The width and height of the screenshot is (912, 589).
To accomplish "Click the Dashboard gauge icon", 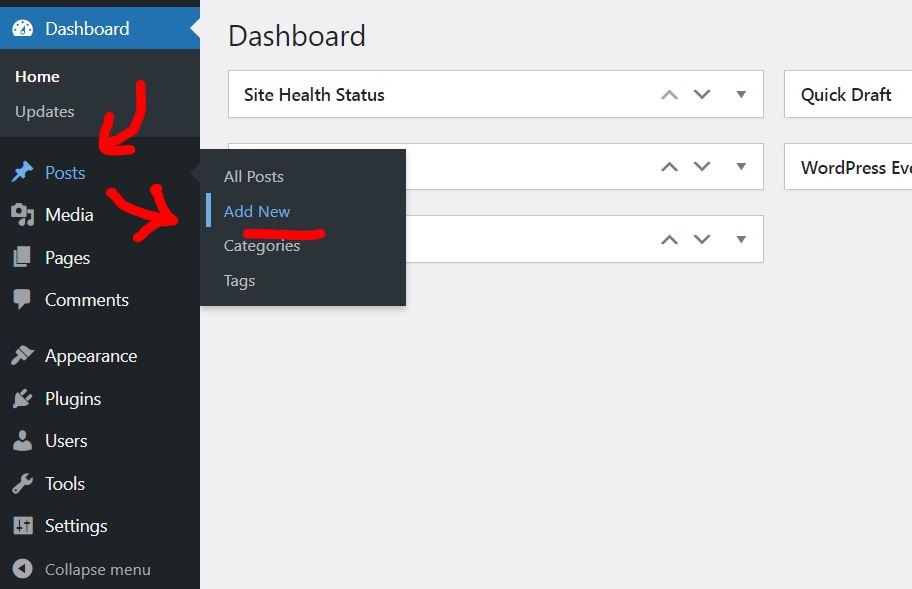I will (x=24, y=28).
